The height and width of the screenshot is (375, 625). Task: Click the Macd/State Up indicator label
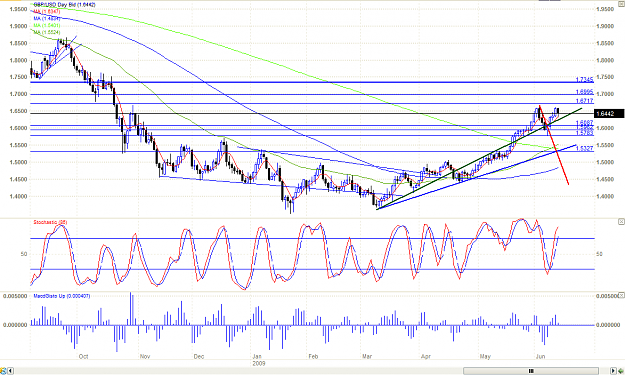pos(62,296)
